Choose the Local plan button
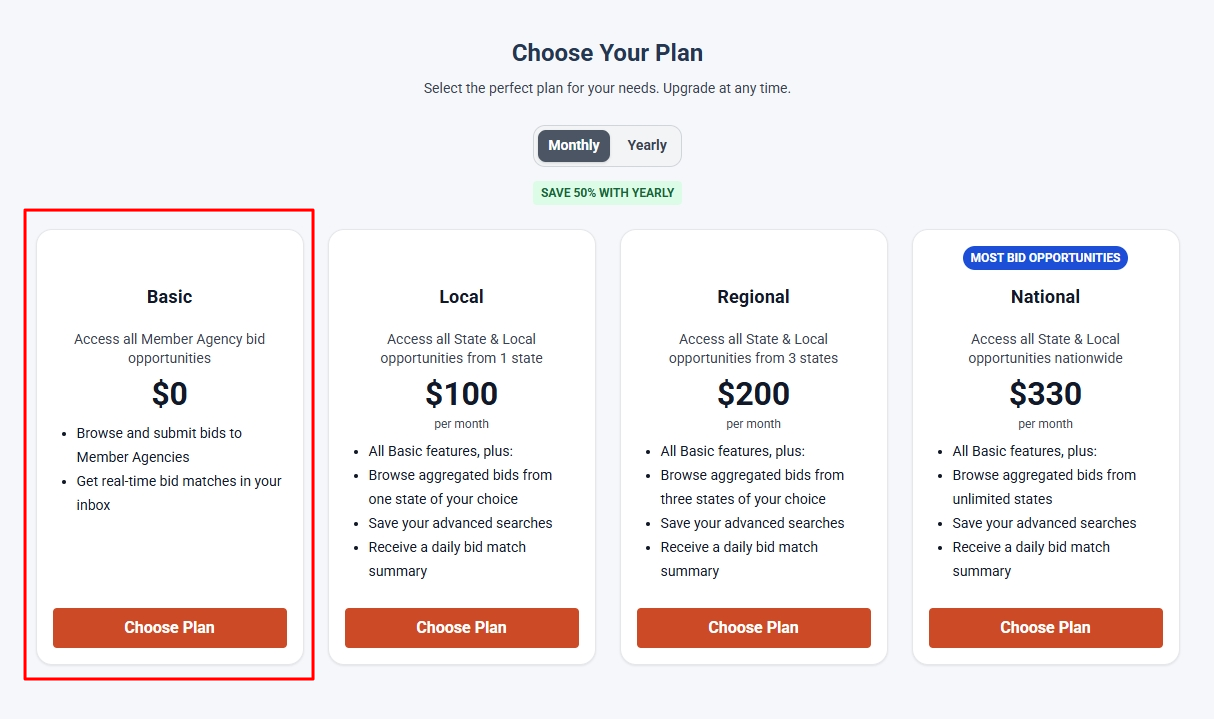This screenshot has height=719, width=1214. pos(461,628)
